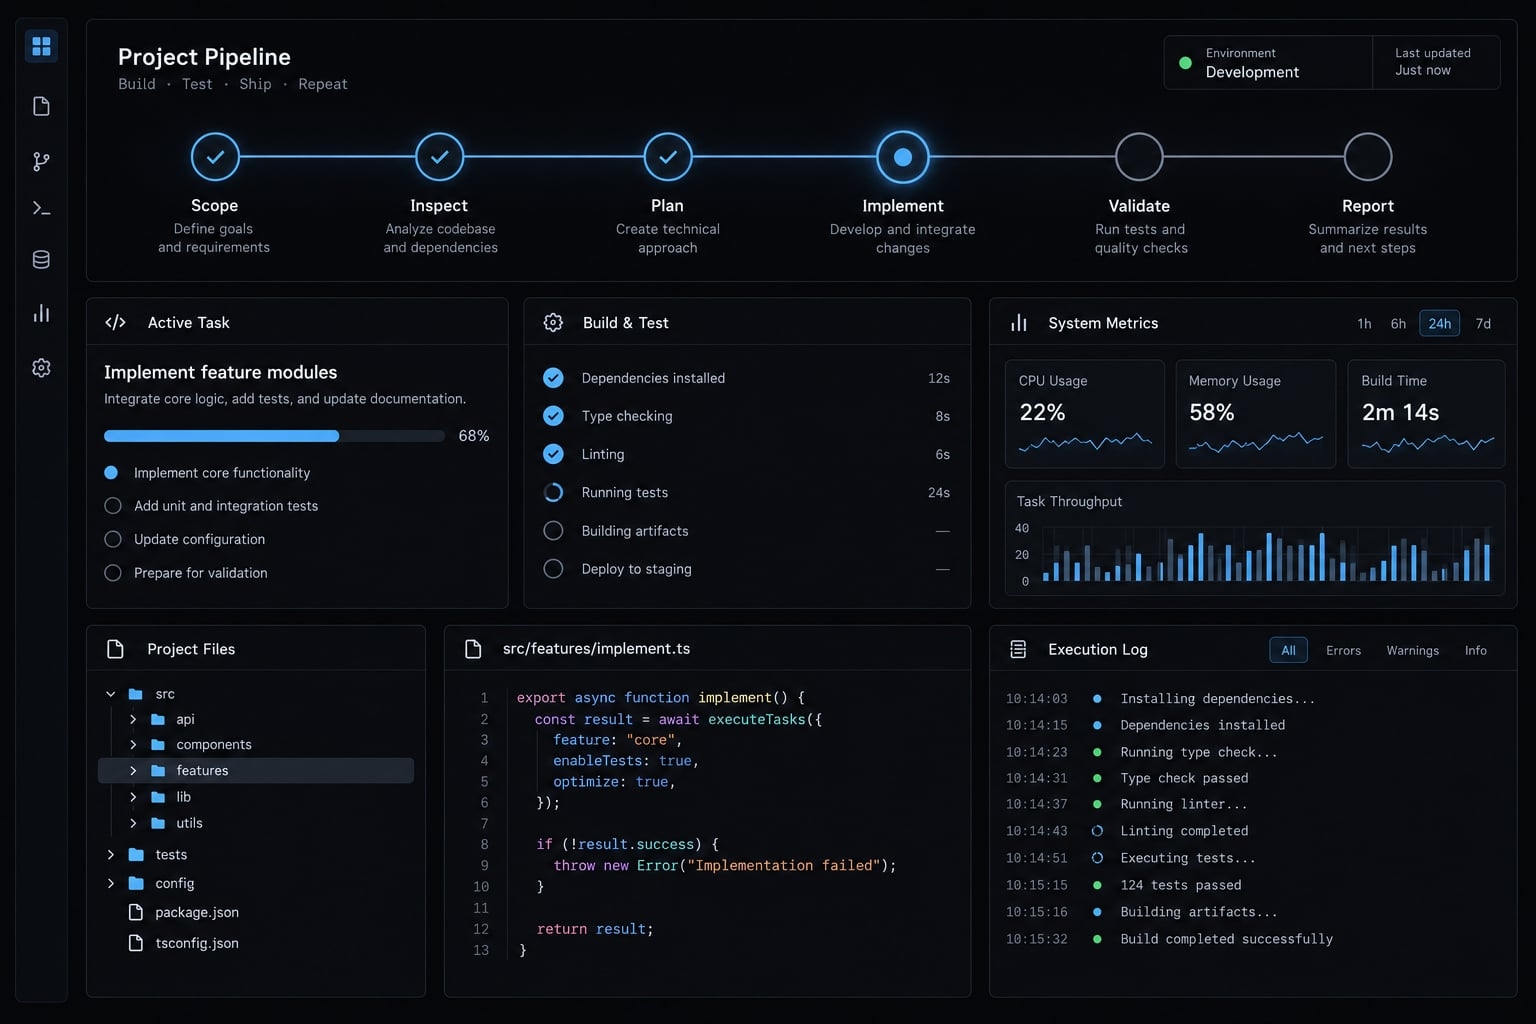Screen dimensions: 1536x1024
Task: Open the settings gear in sidebar
Action: 41,368
